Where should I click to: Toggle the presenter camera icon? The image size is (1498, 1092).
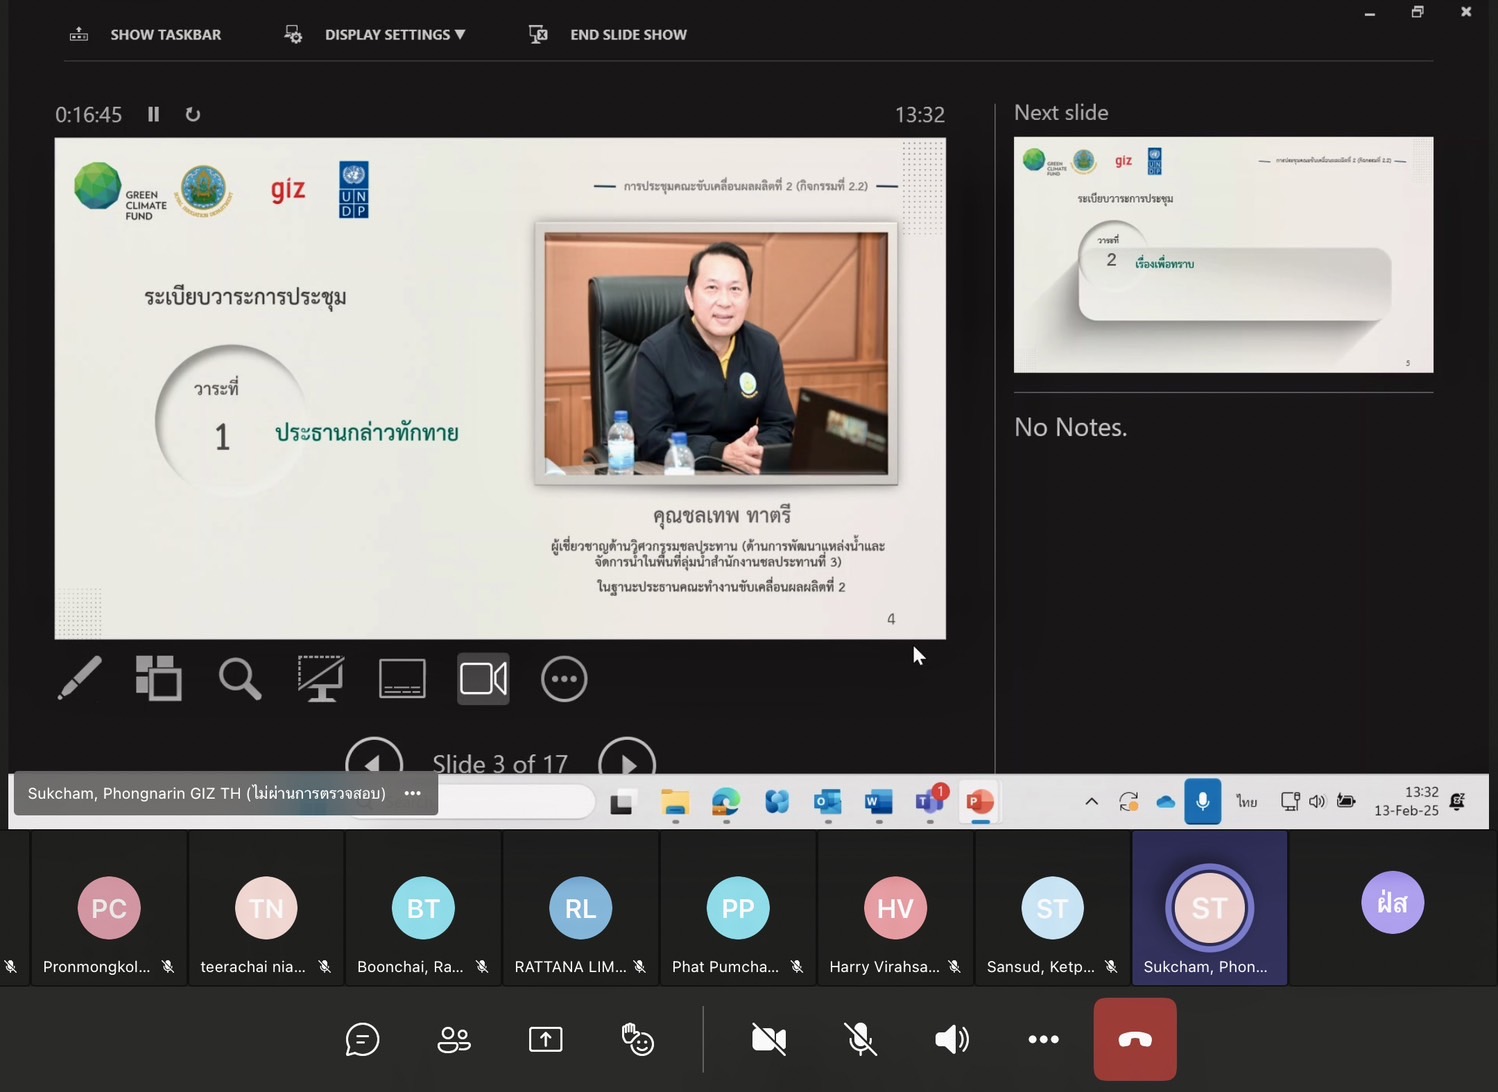click(x=483, y=678)
